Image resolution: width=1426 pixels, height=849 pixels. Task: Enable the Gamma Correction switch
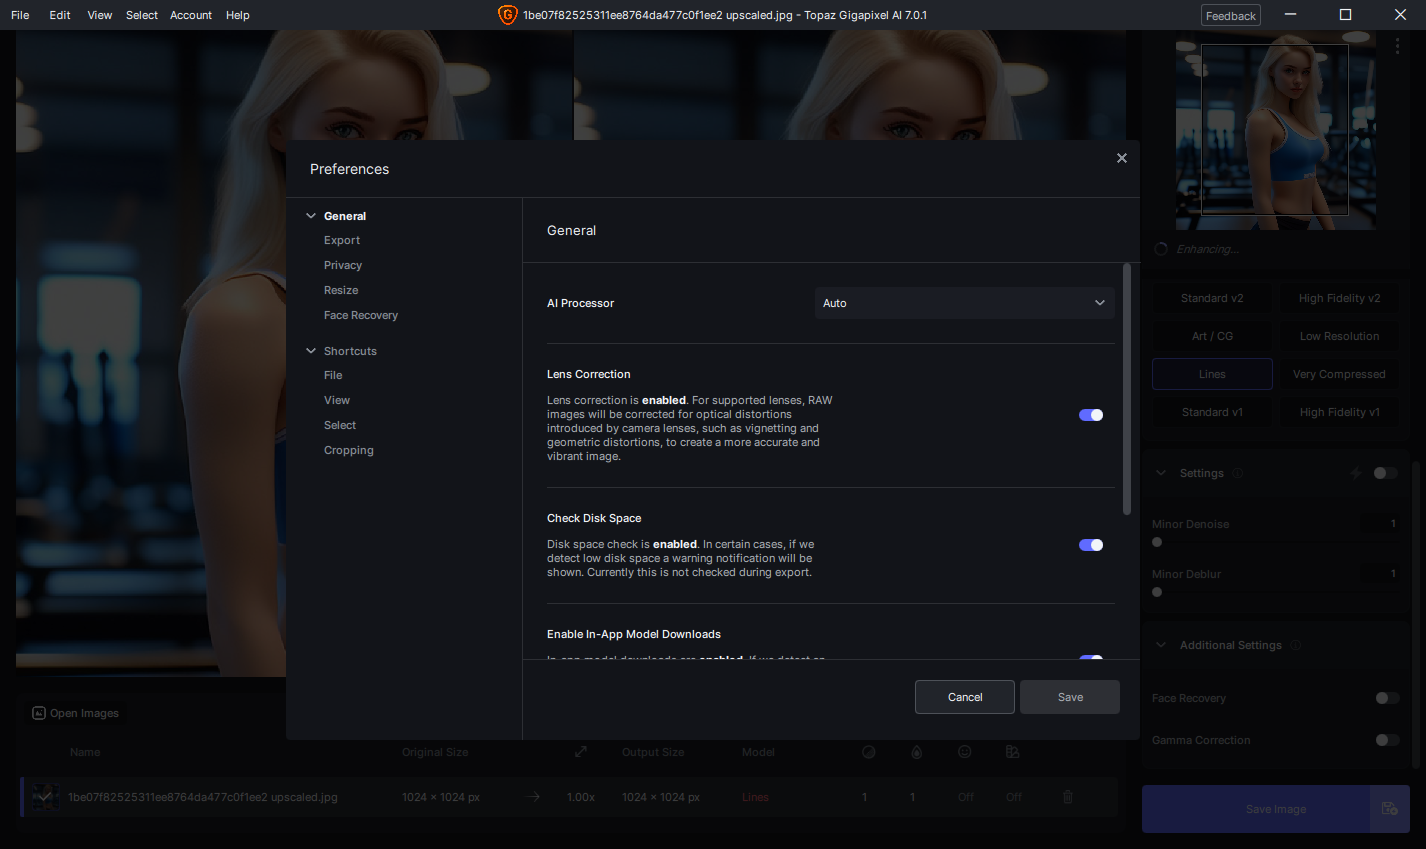point(1387,740)
